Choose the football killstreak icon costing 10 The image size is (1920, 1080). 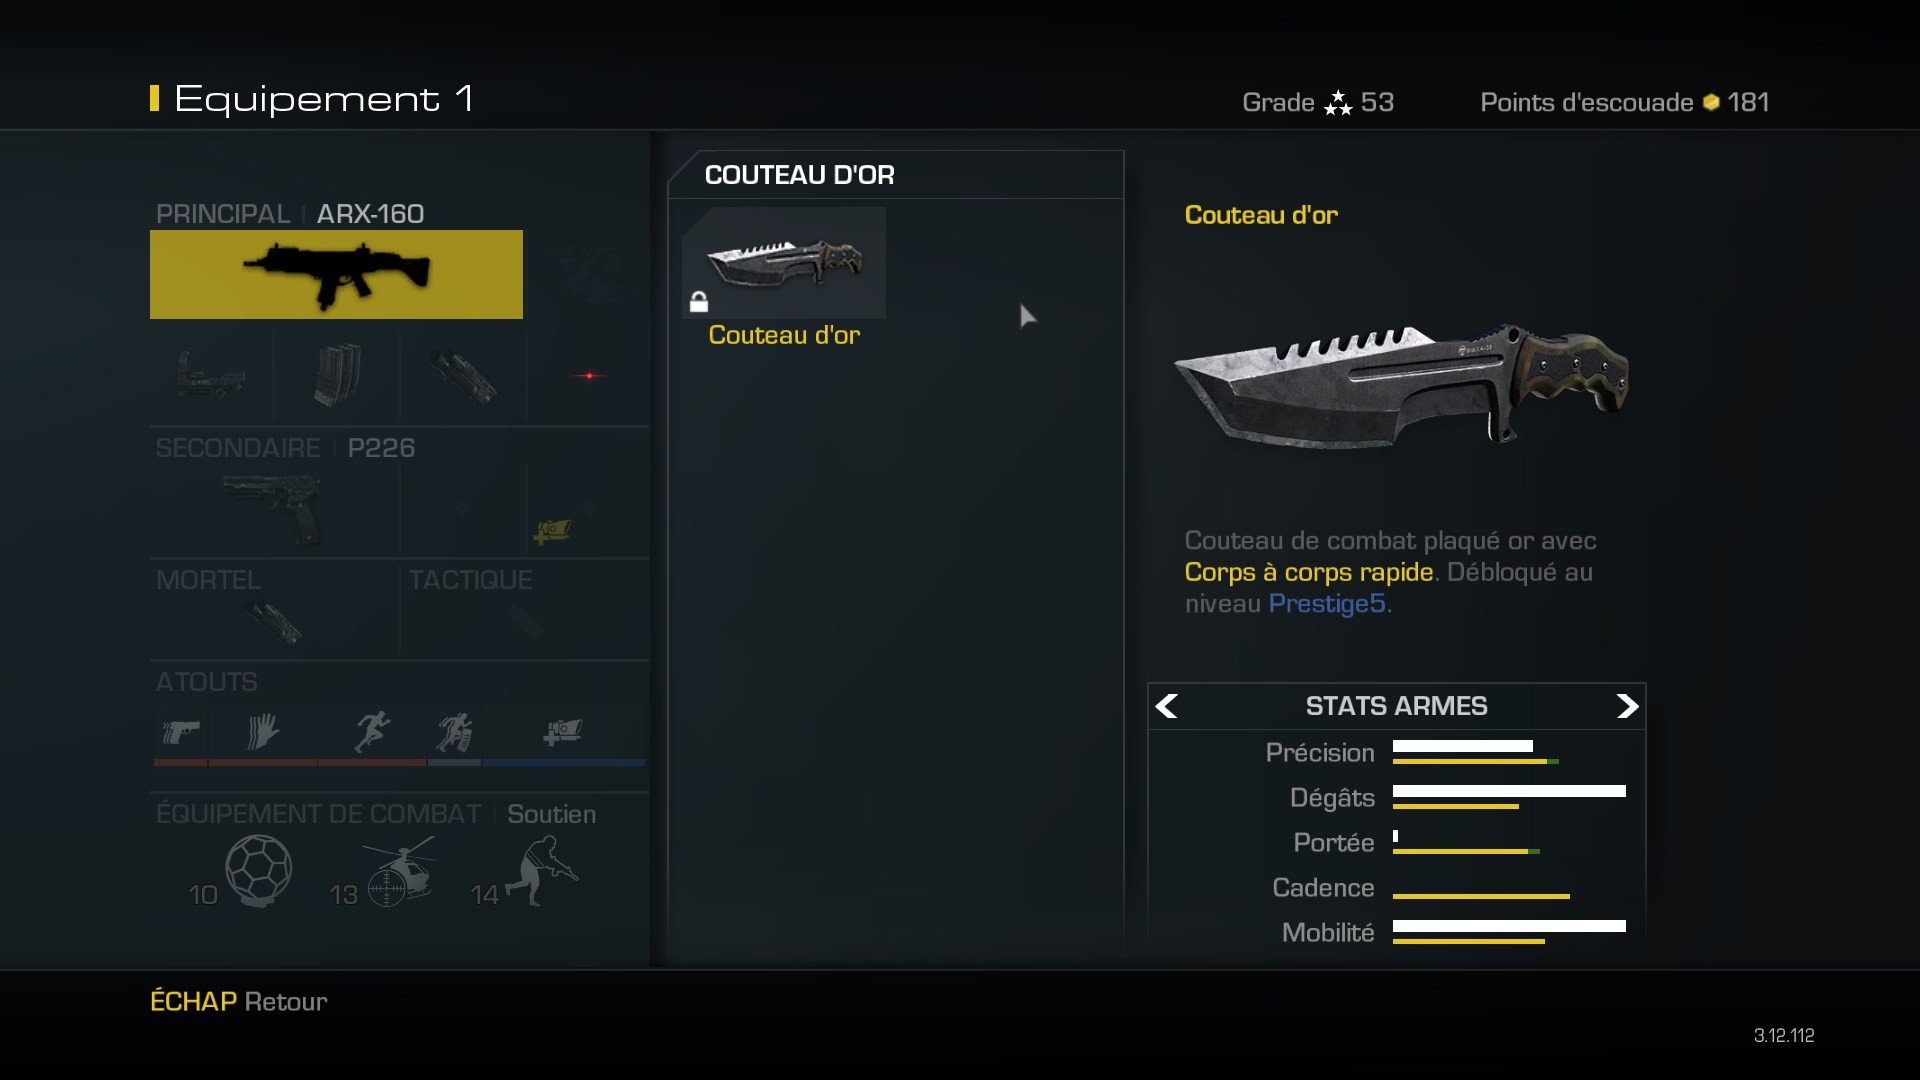[258, 870]
